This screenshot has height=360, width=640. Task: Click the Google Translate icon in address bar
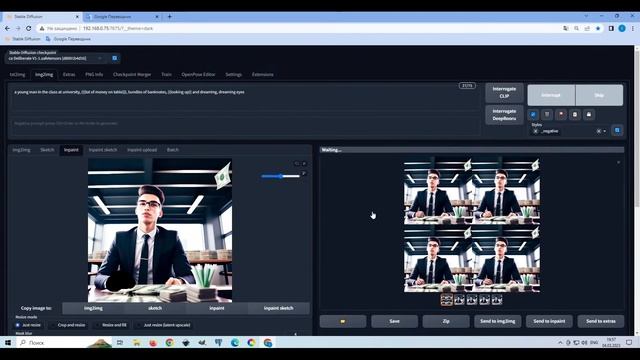(x=566, y=29)
